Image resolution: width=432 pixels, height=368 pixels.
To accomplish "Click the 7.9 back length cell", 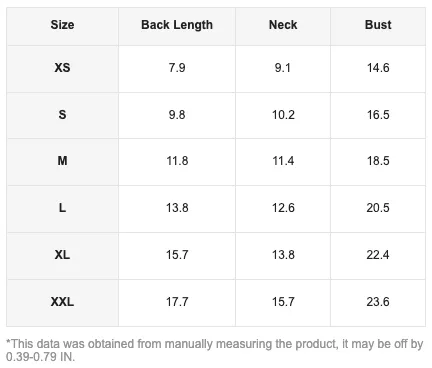I will pyautogui.click(x=177, y=68).
